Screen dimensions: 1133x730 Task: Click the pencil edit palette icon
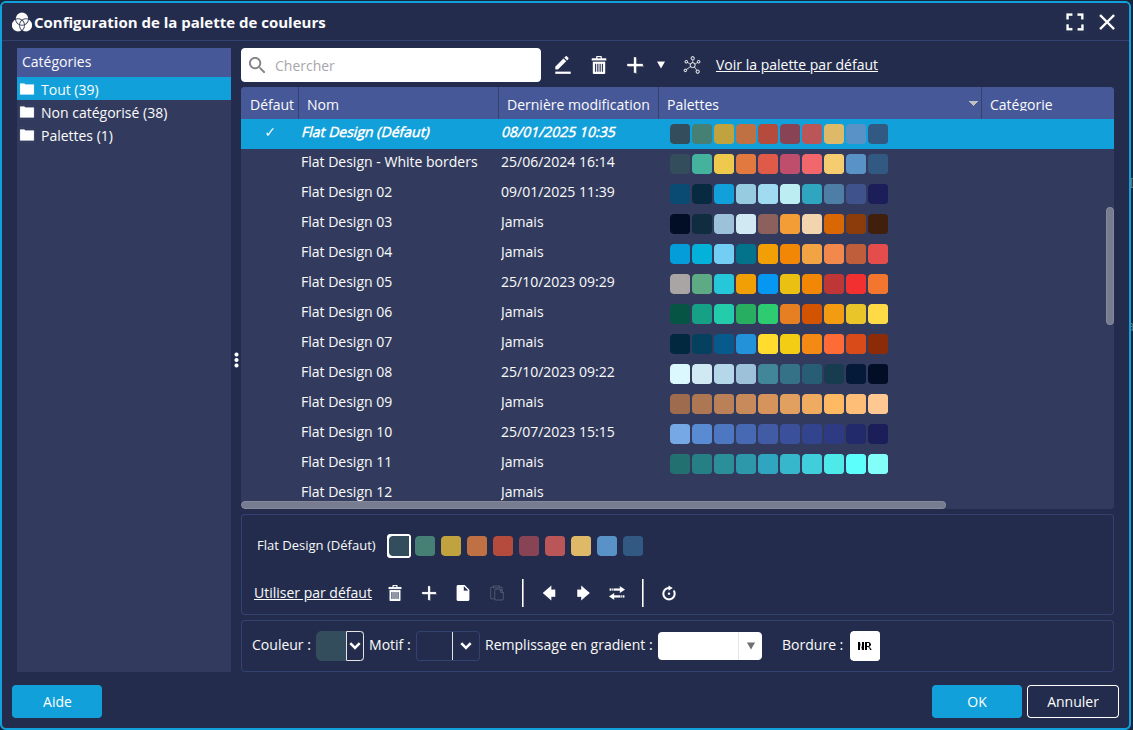pyautogui.click(x=562, y=65)
